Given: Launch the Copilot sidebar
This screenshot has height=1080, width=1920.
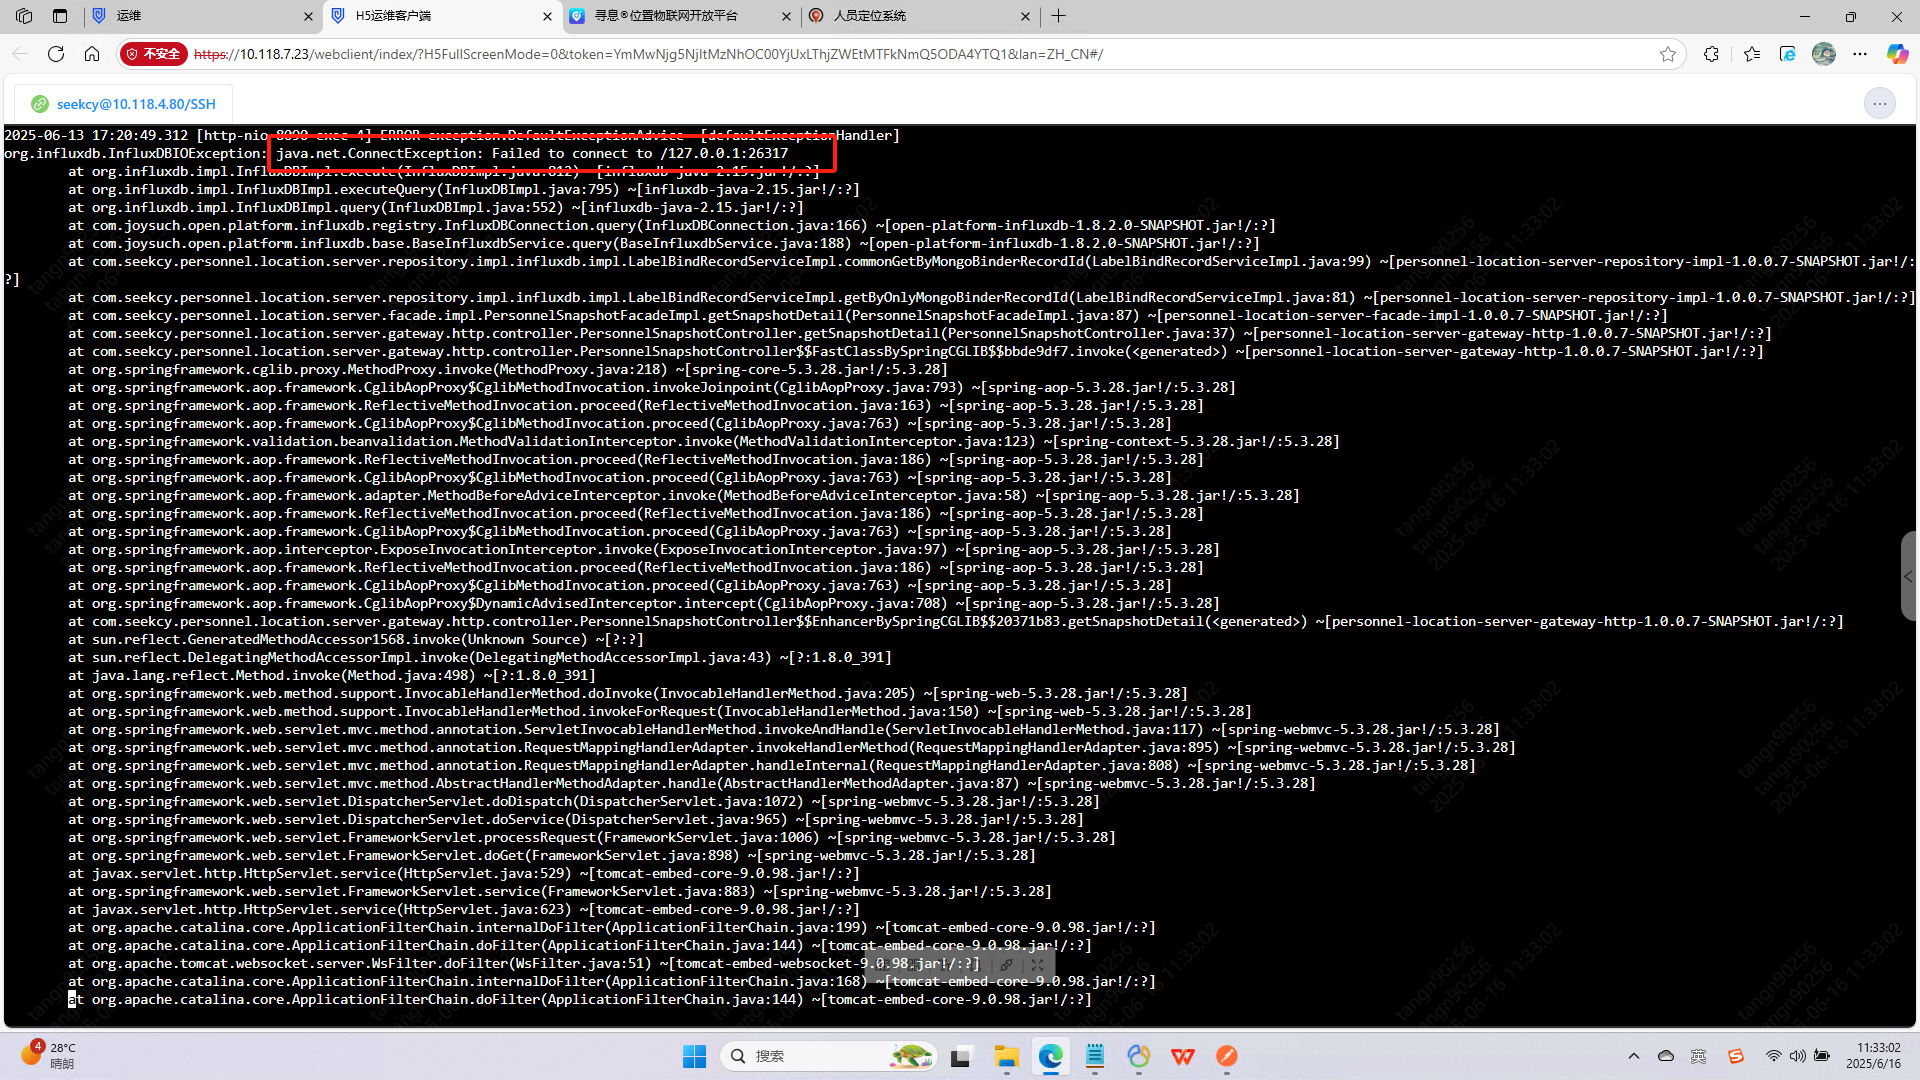Looking at the screenshot, I should pos(1897,54).
